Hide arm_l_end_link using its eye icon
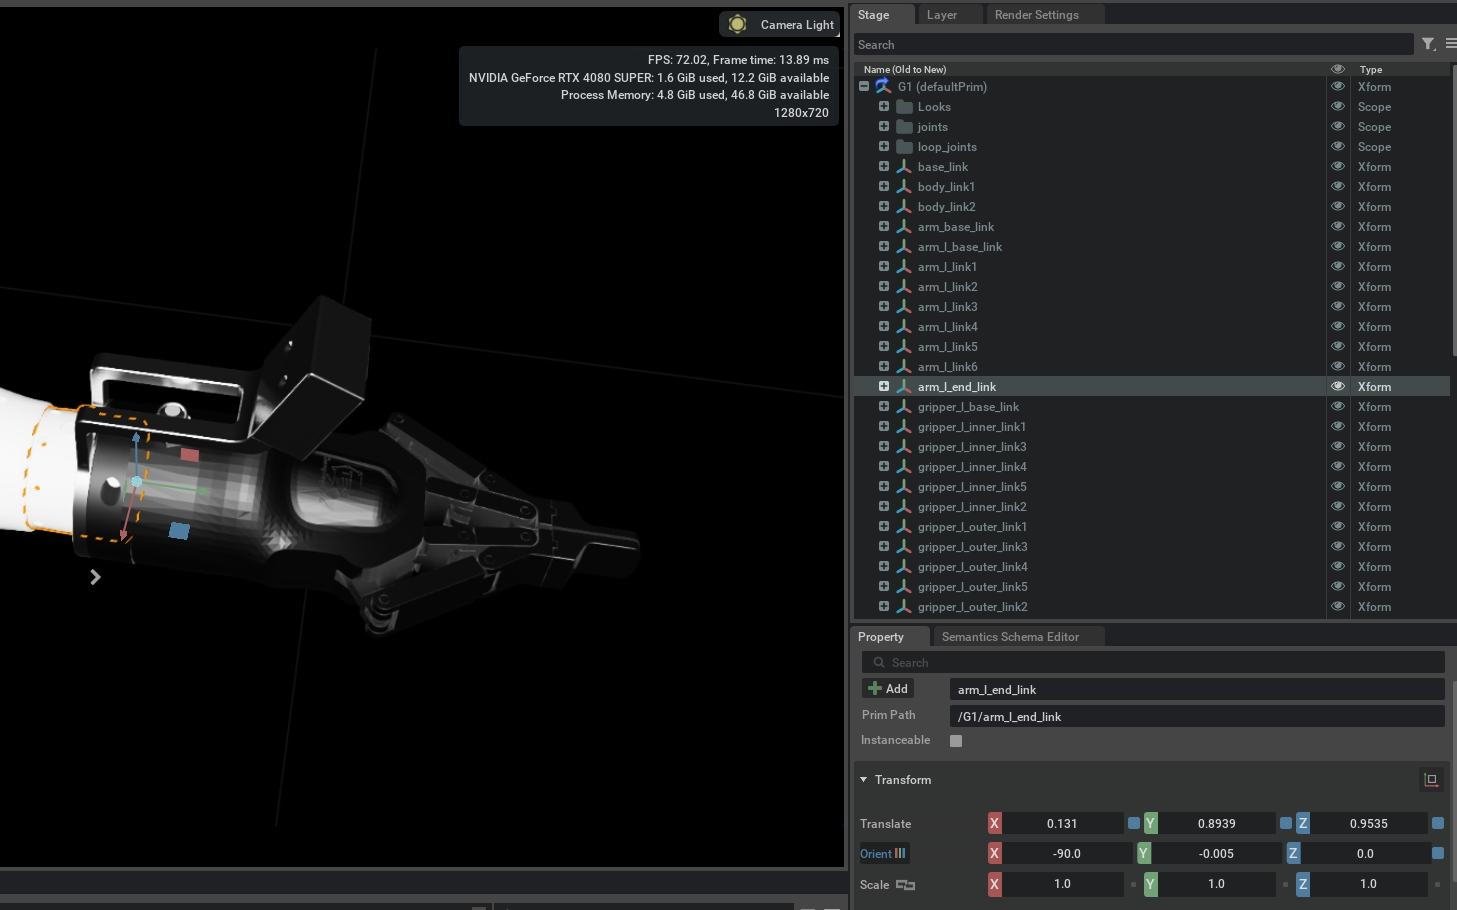 pyautogui.click(x=1337, y=387)
